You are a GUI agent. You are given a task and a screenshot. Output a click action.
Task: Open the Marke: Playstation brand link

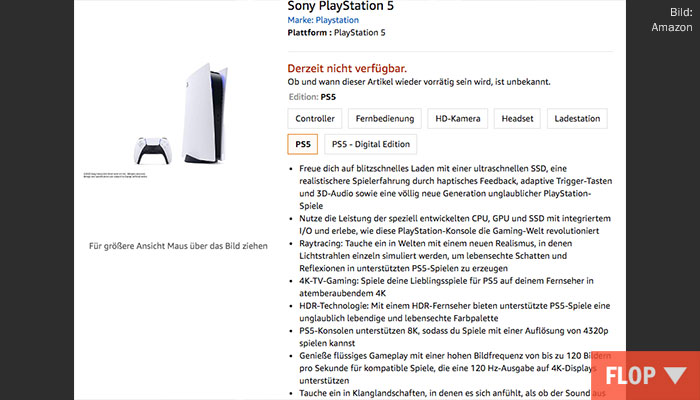click(x=316, y=19)
